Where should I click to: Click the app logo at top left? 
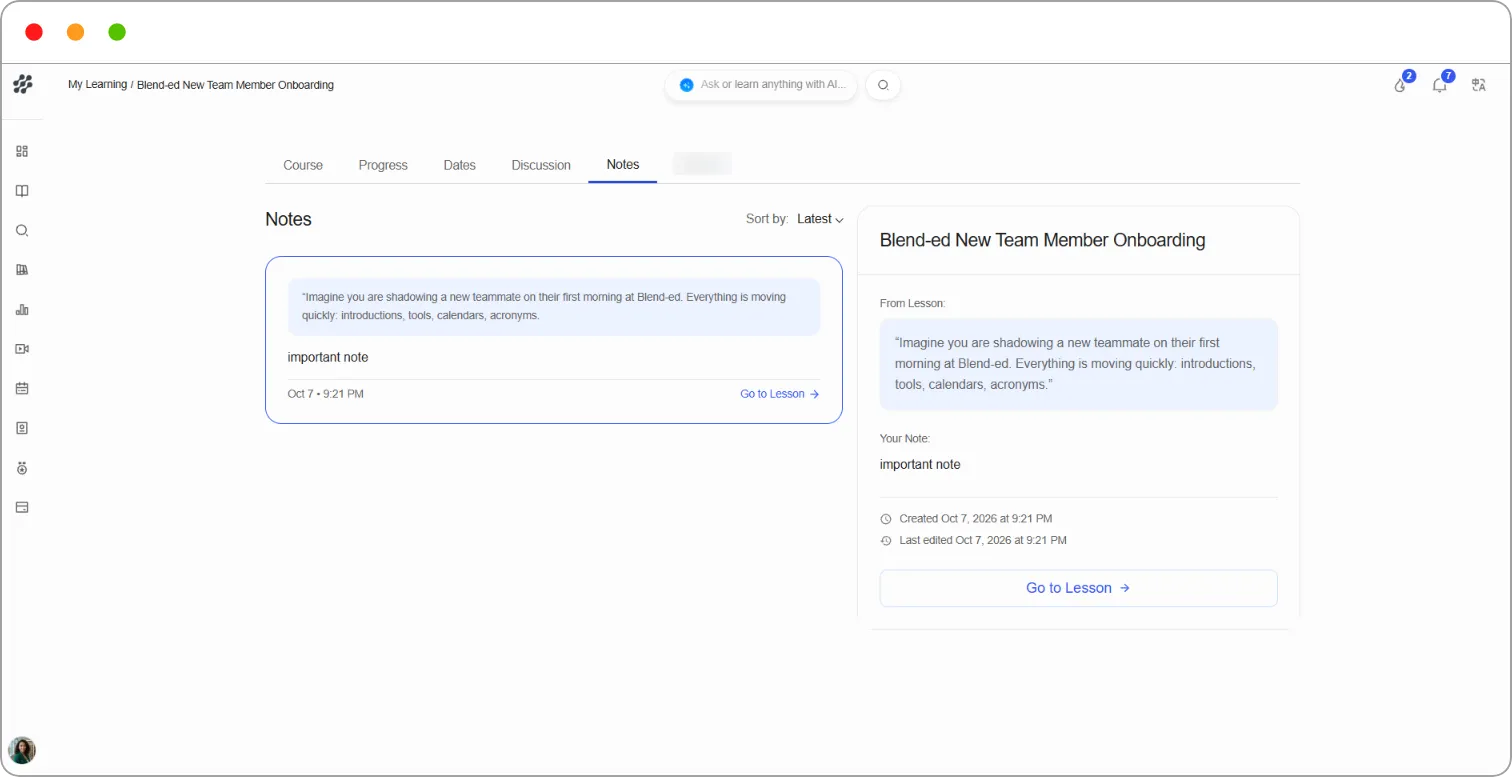22,84
